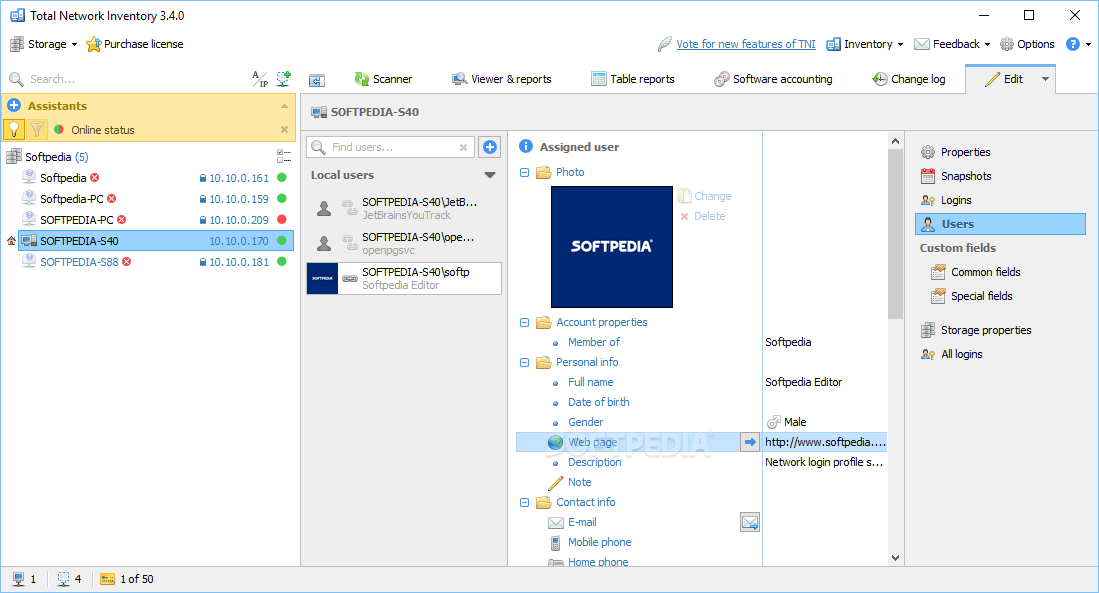Open the Storage menu
The height and width of the screenshot is (593, 1099).
pyautogui.click(x=43, y=44)
